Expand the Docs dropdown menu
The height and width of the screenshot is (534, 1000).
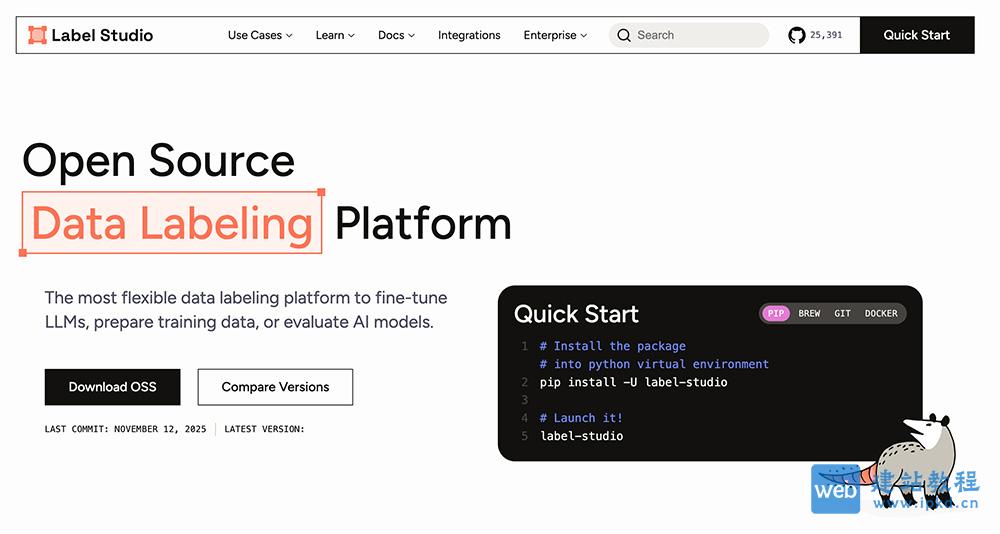(x=396, y=35)
